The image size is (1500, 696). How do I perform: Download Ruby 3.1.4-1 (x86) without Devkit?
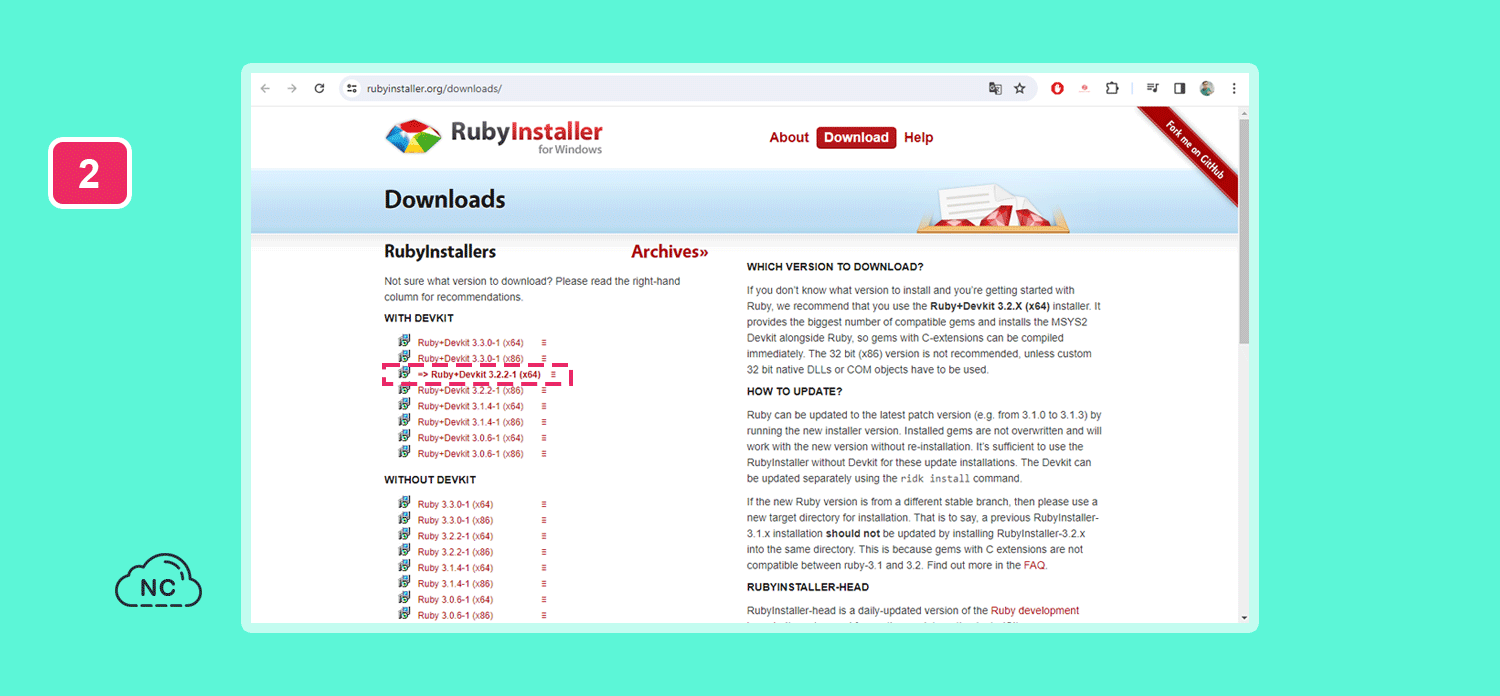click(455, 584)
